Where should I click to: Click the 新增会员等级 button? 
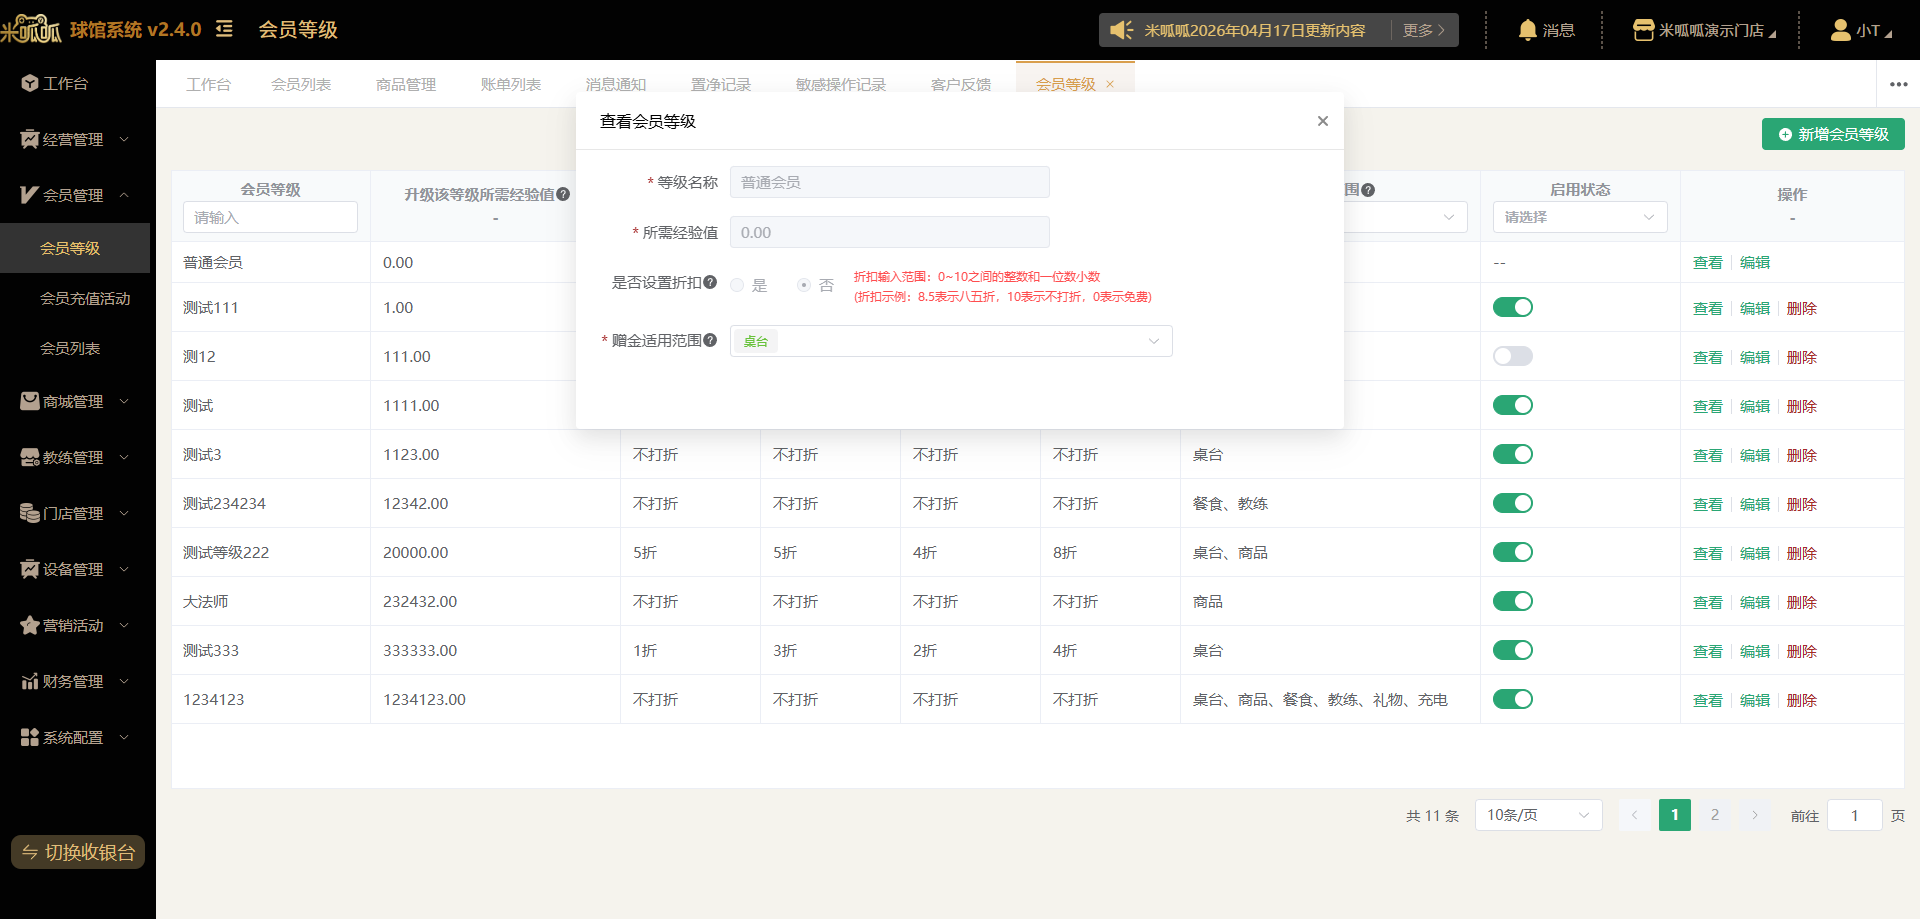1833,134
